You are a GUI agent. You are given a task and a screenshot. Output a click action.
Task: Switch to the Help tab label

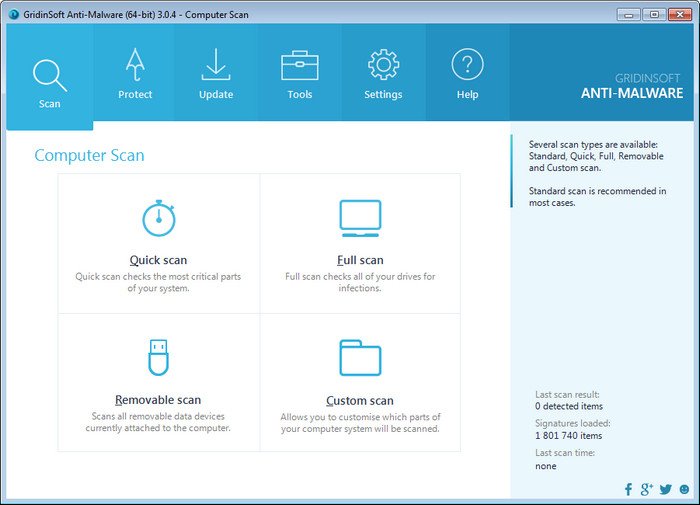467,95
